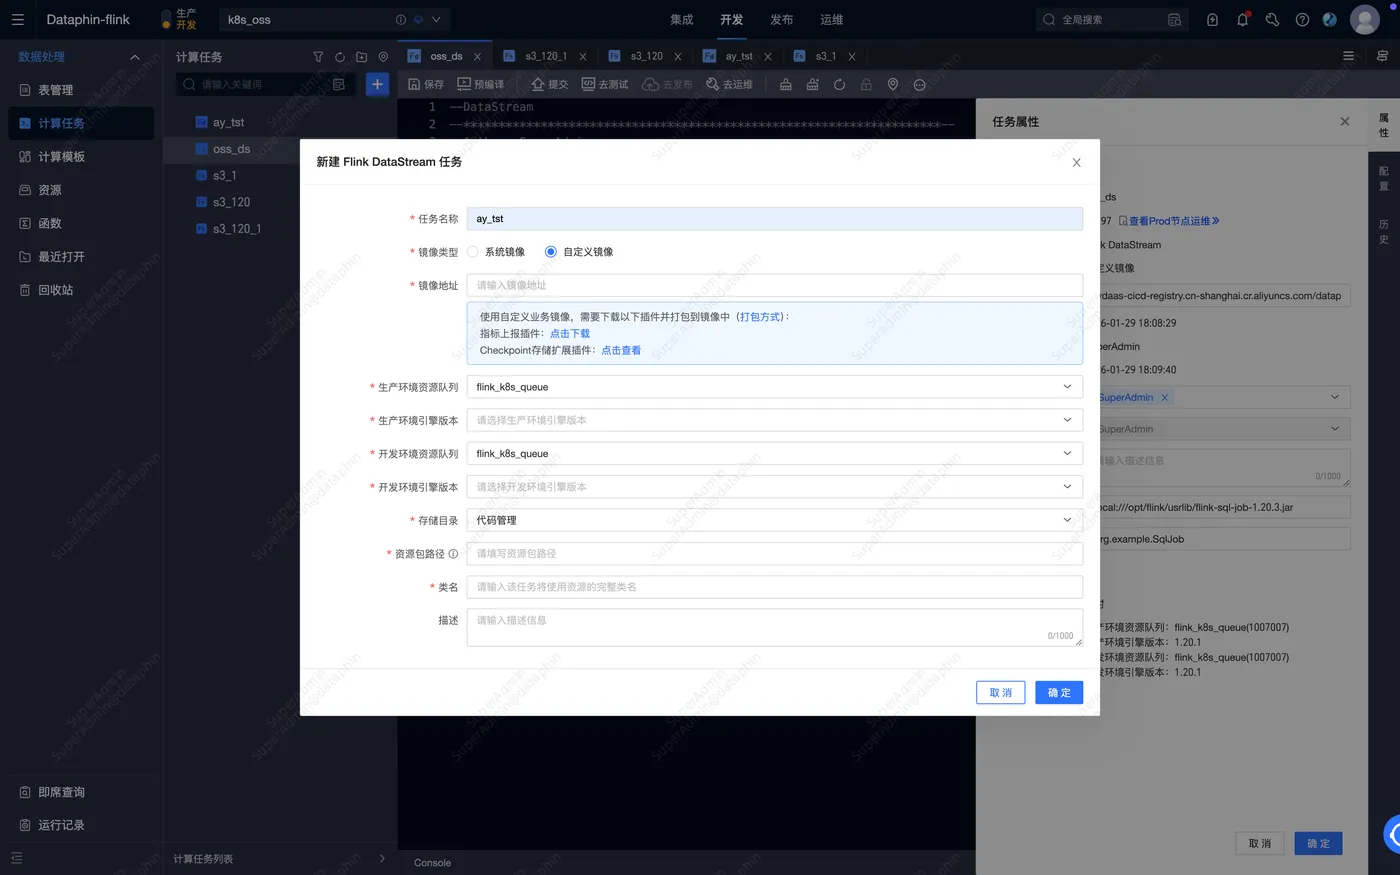The image size is (1400, 875).
Task: Click into the 镜像地址 input field
Action: [x=774, y=285]
